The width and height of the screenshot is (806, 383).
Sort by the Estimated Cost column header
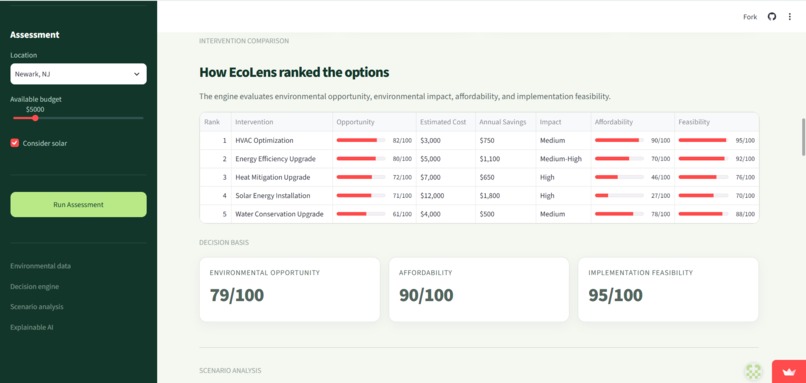point(446,122)
